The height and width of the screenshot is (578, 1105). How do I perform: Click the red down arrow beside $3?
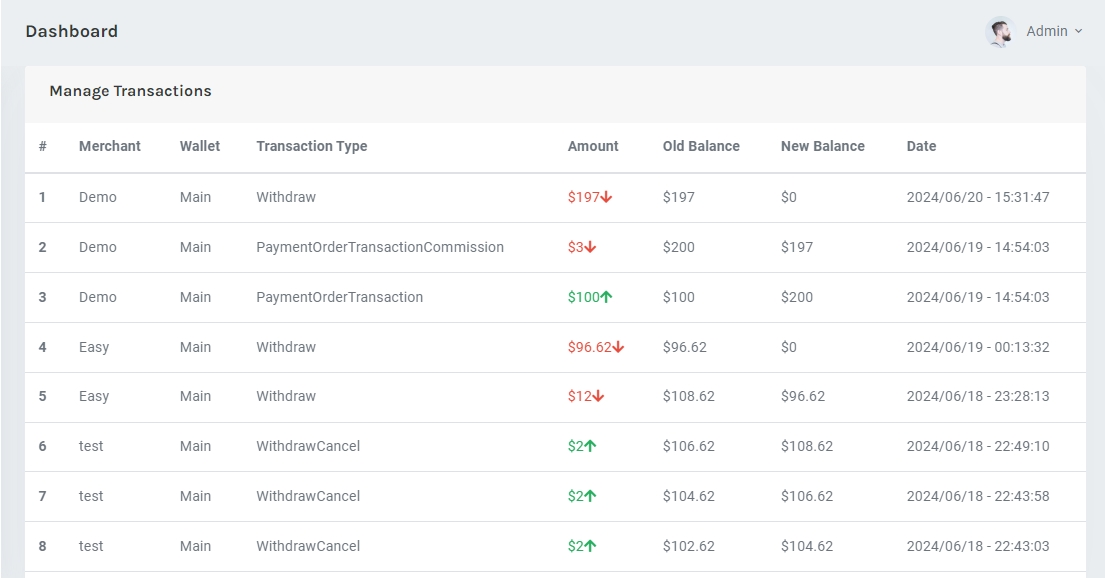point(590,247)
